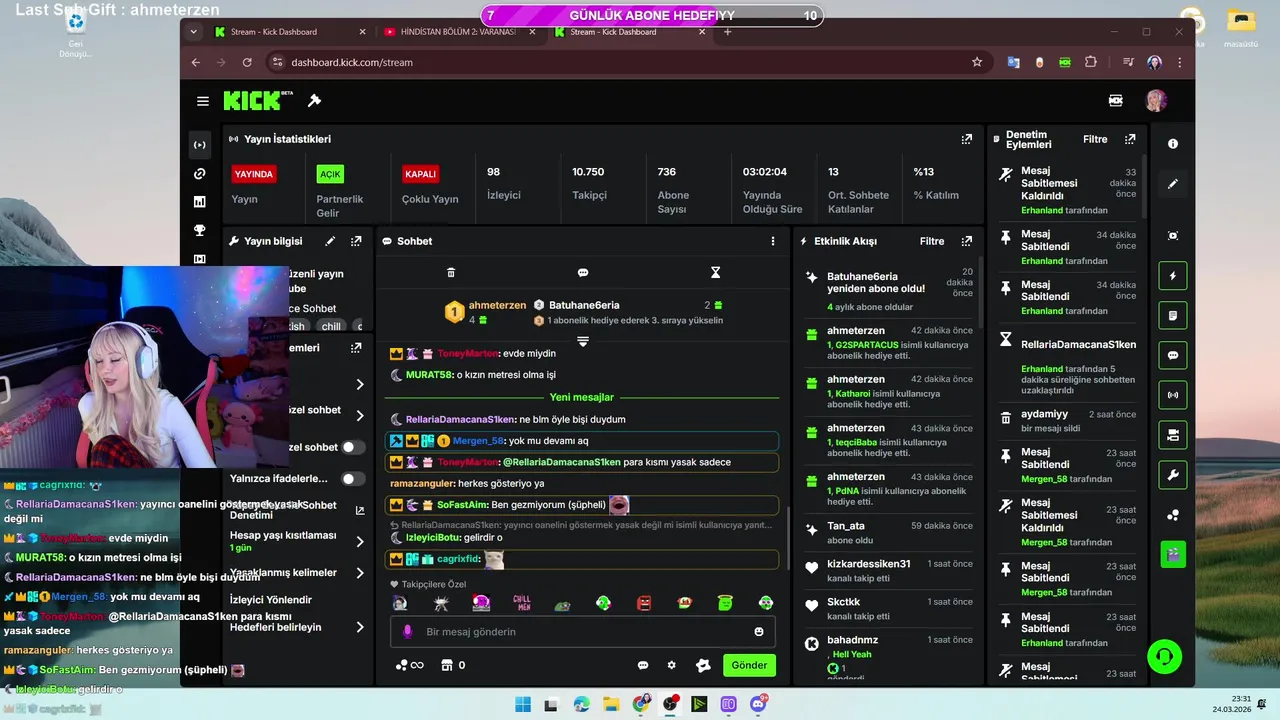Open the Windows Start menu
The height and width of the screenshot is (720, 1280).
tap(523, 704)
